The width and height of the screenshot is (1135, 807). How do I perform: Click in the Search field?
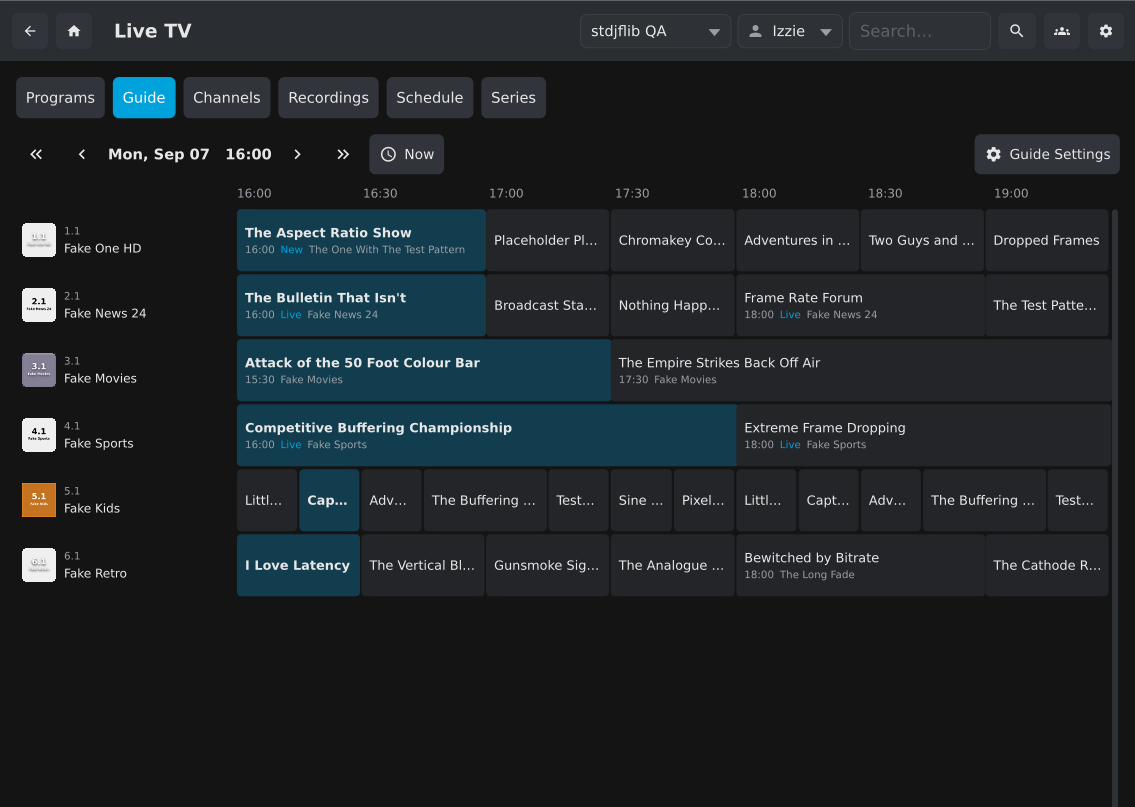tap(919, 31)
